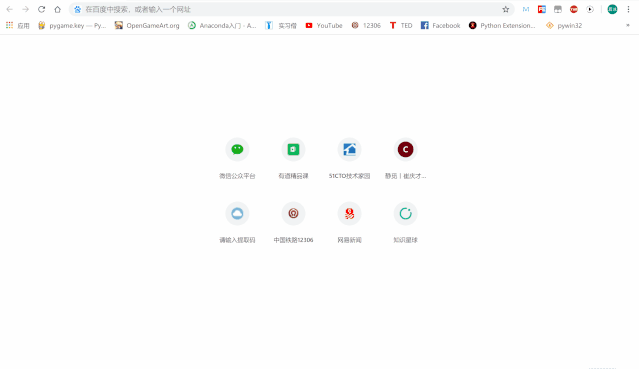Reload the current page
The height and width of the screenshot is (369, 639).
(x=42, y=9)
